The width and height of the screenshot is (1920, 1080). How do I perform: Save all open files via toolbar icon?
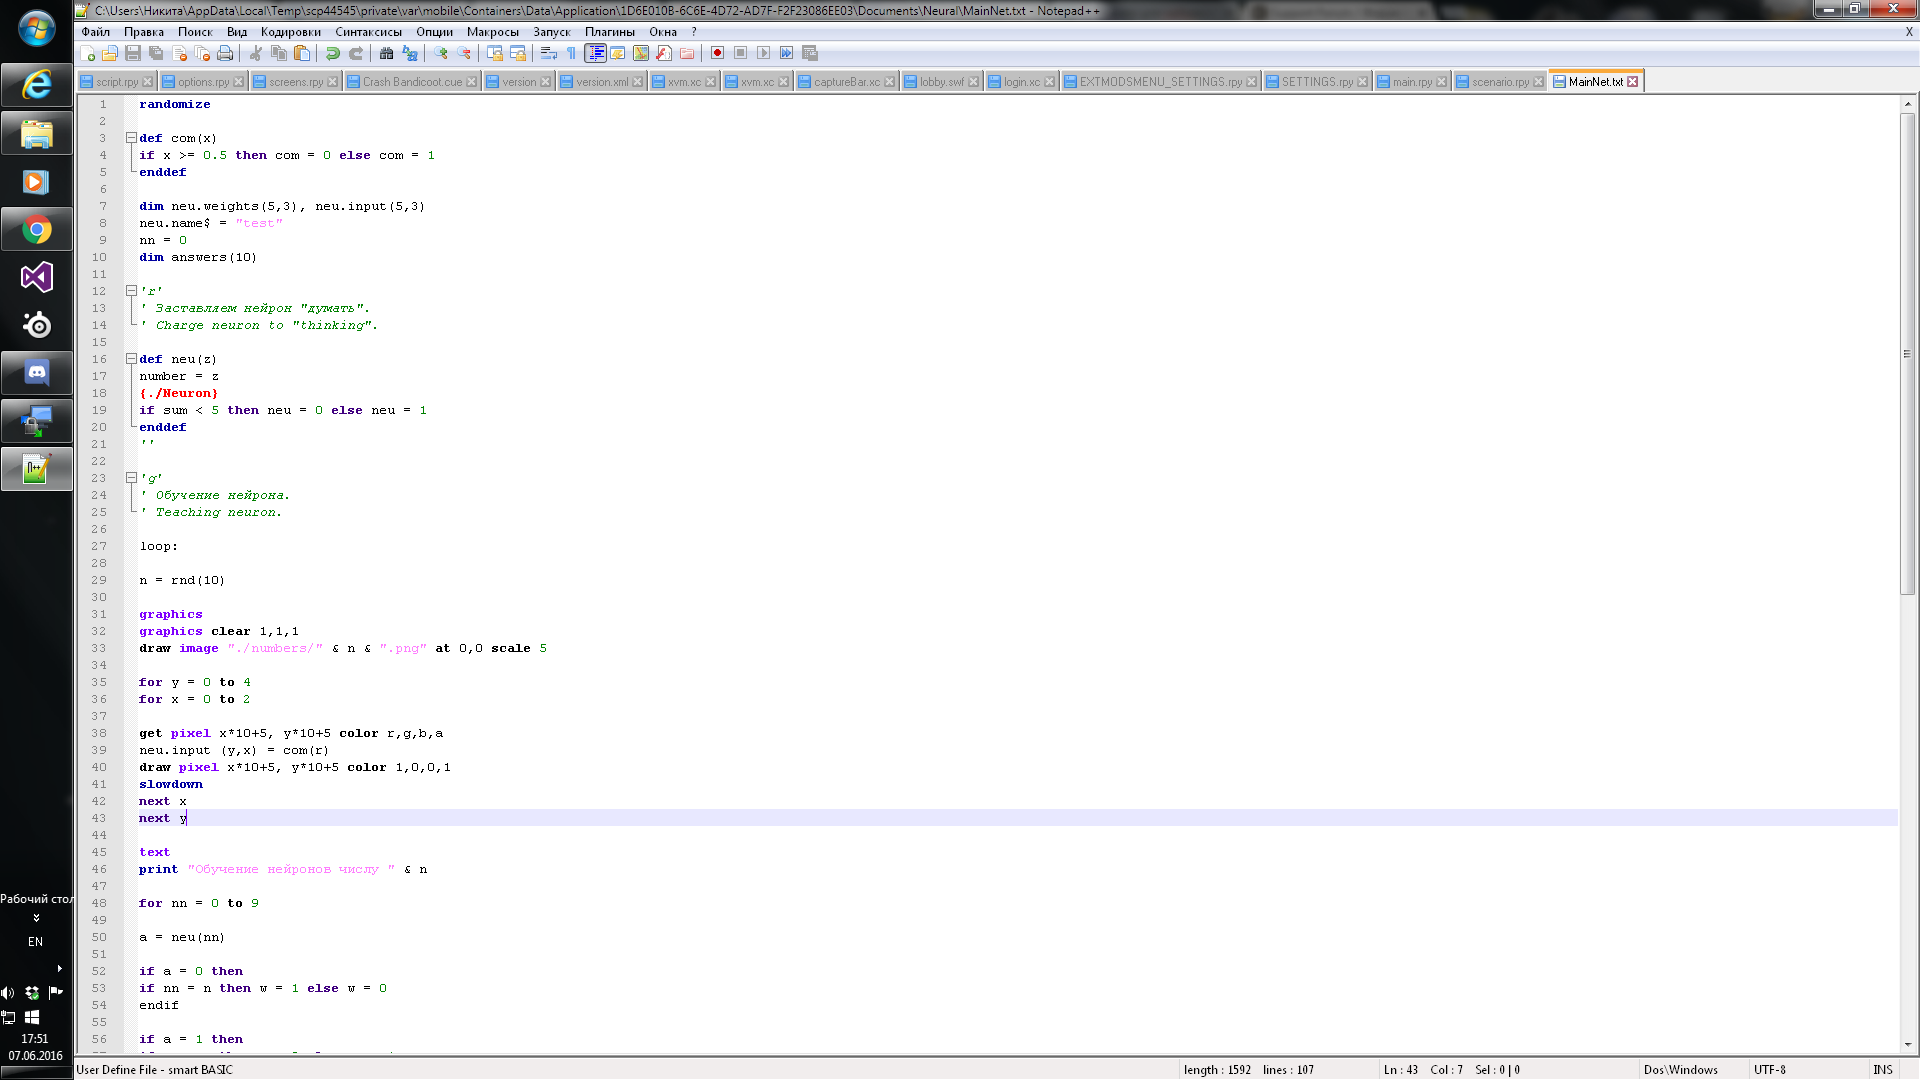pos(154,53)
